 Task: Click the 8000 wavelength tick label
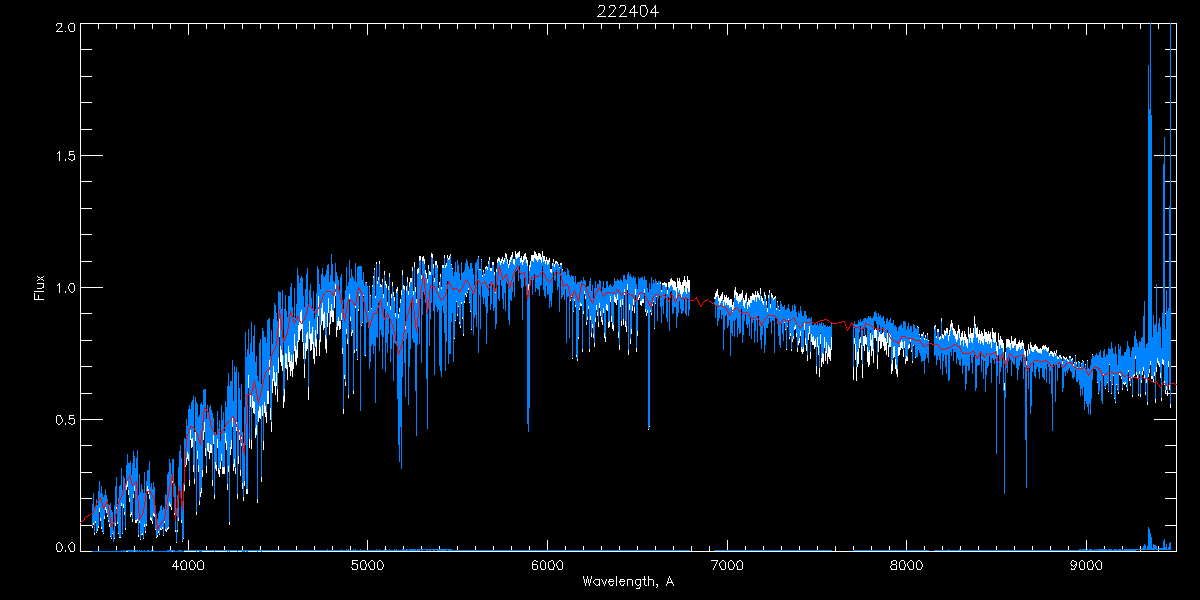tap(907, 565)
